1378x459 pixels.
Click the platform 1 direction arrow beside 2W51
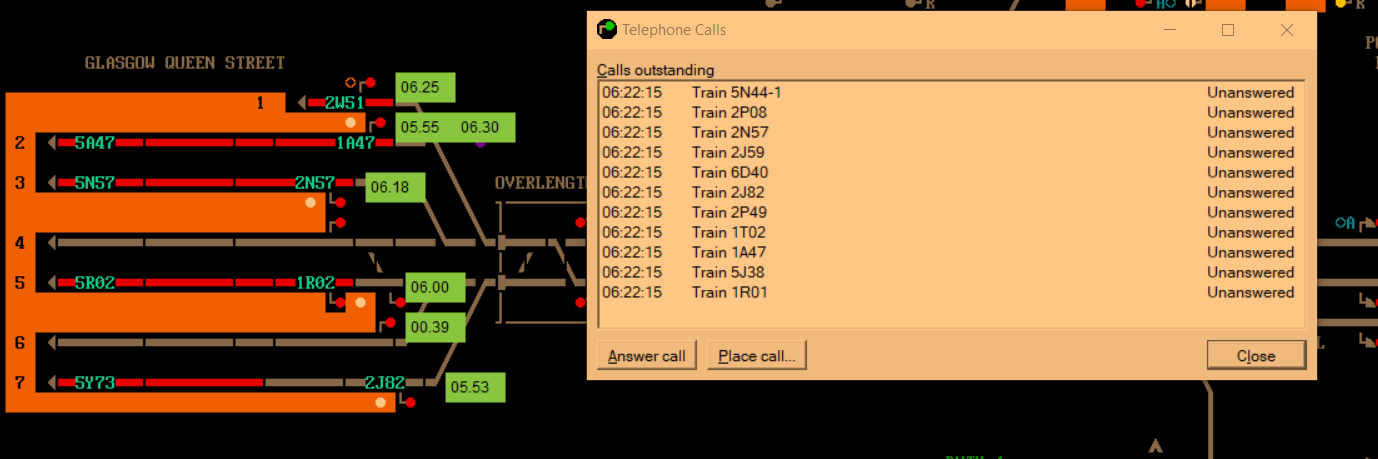pyautogui.click(x=302, y=103)
